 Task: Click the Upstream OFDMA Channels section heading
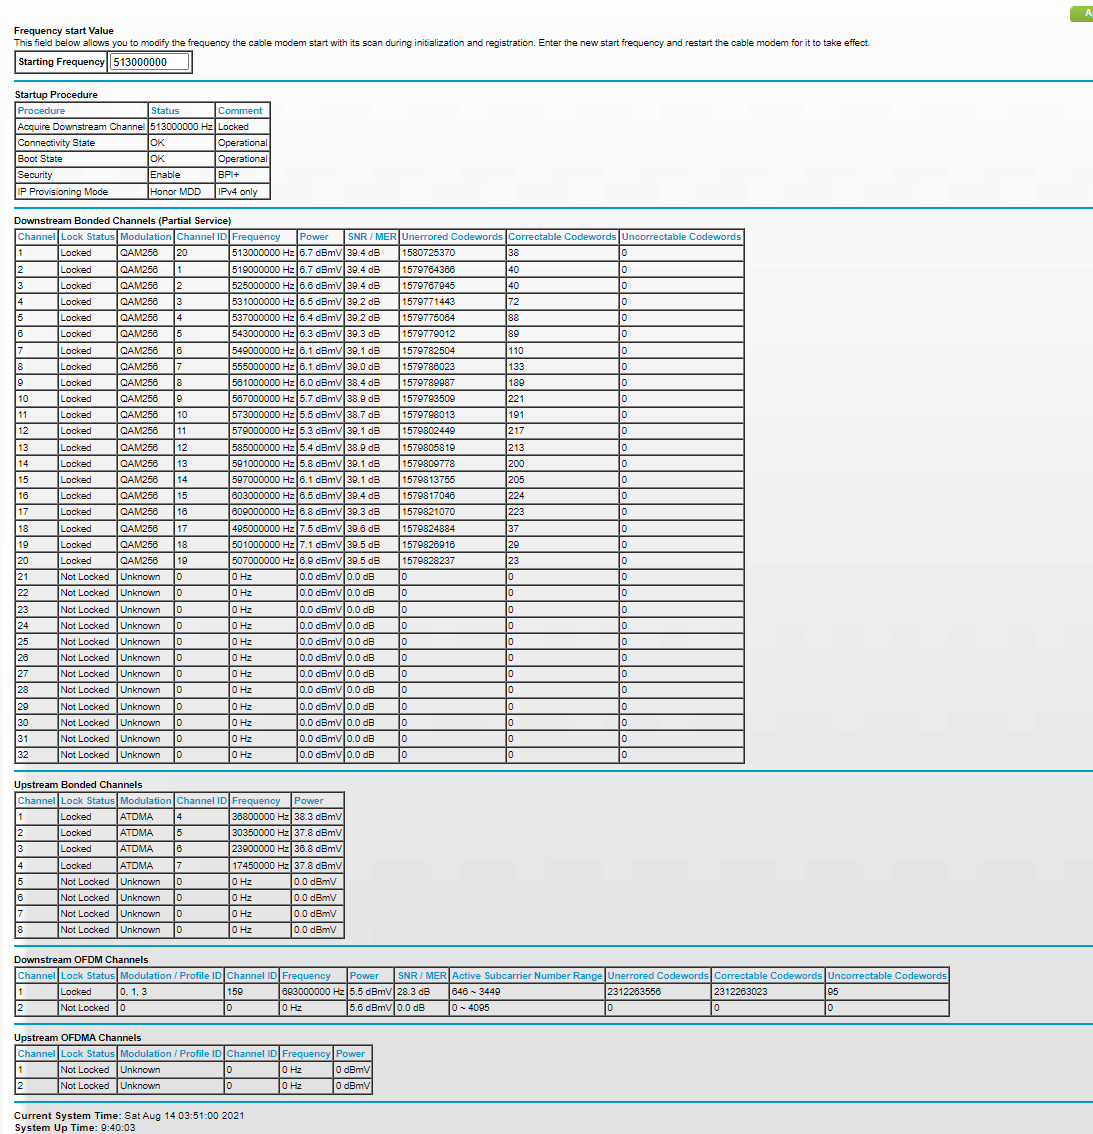(77, 1038)
